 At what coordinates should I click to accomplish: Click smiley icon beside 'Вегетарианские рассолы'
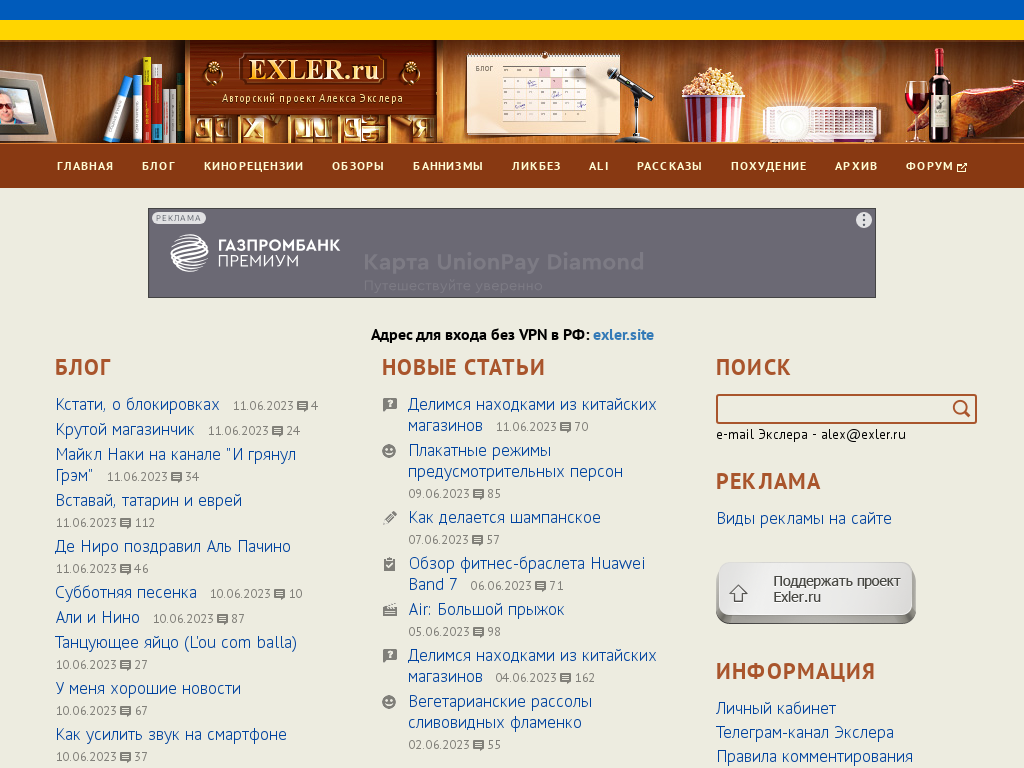[389, 702]
